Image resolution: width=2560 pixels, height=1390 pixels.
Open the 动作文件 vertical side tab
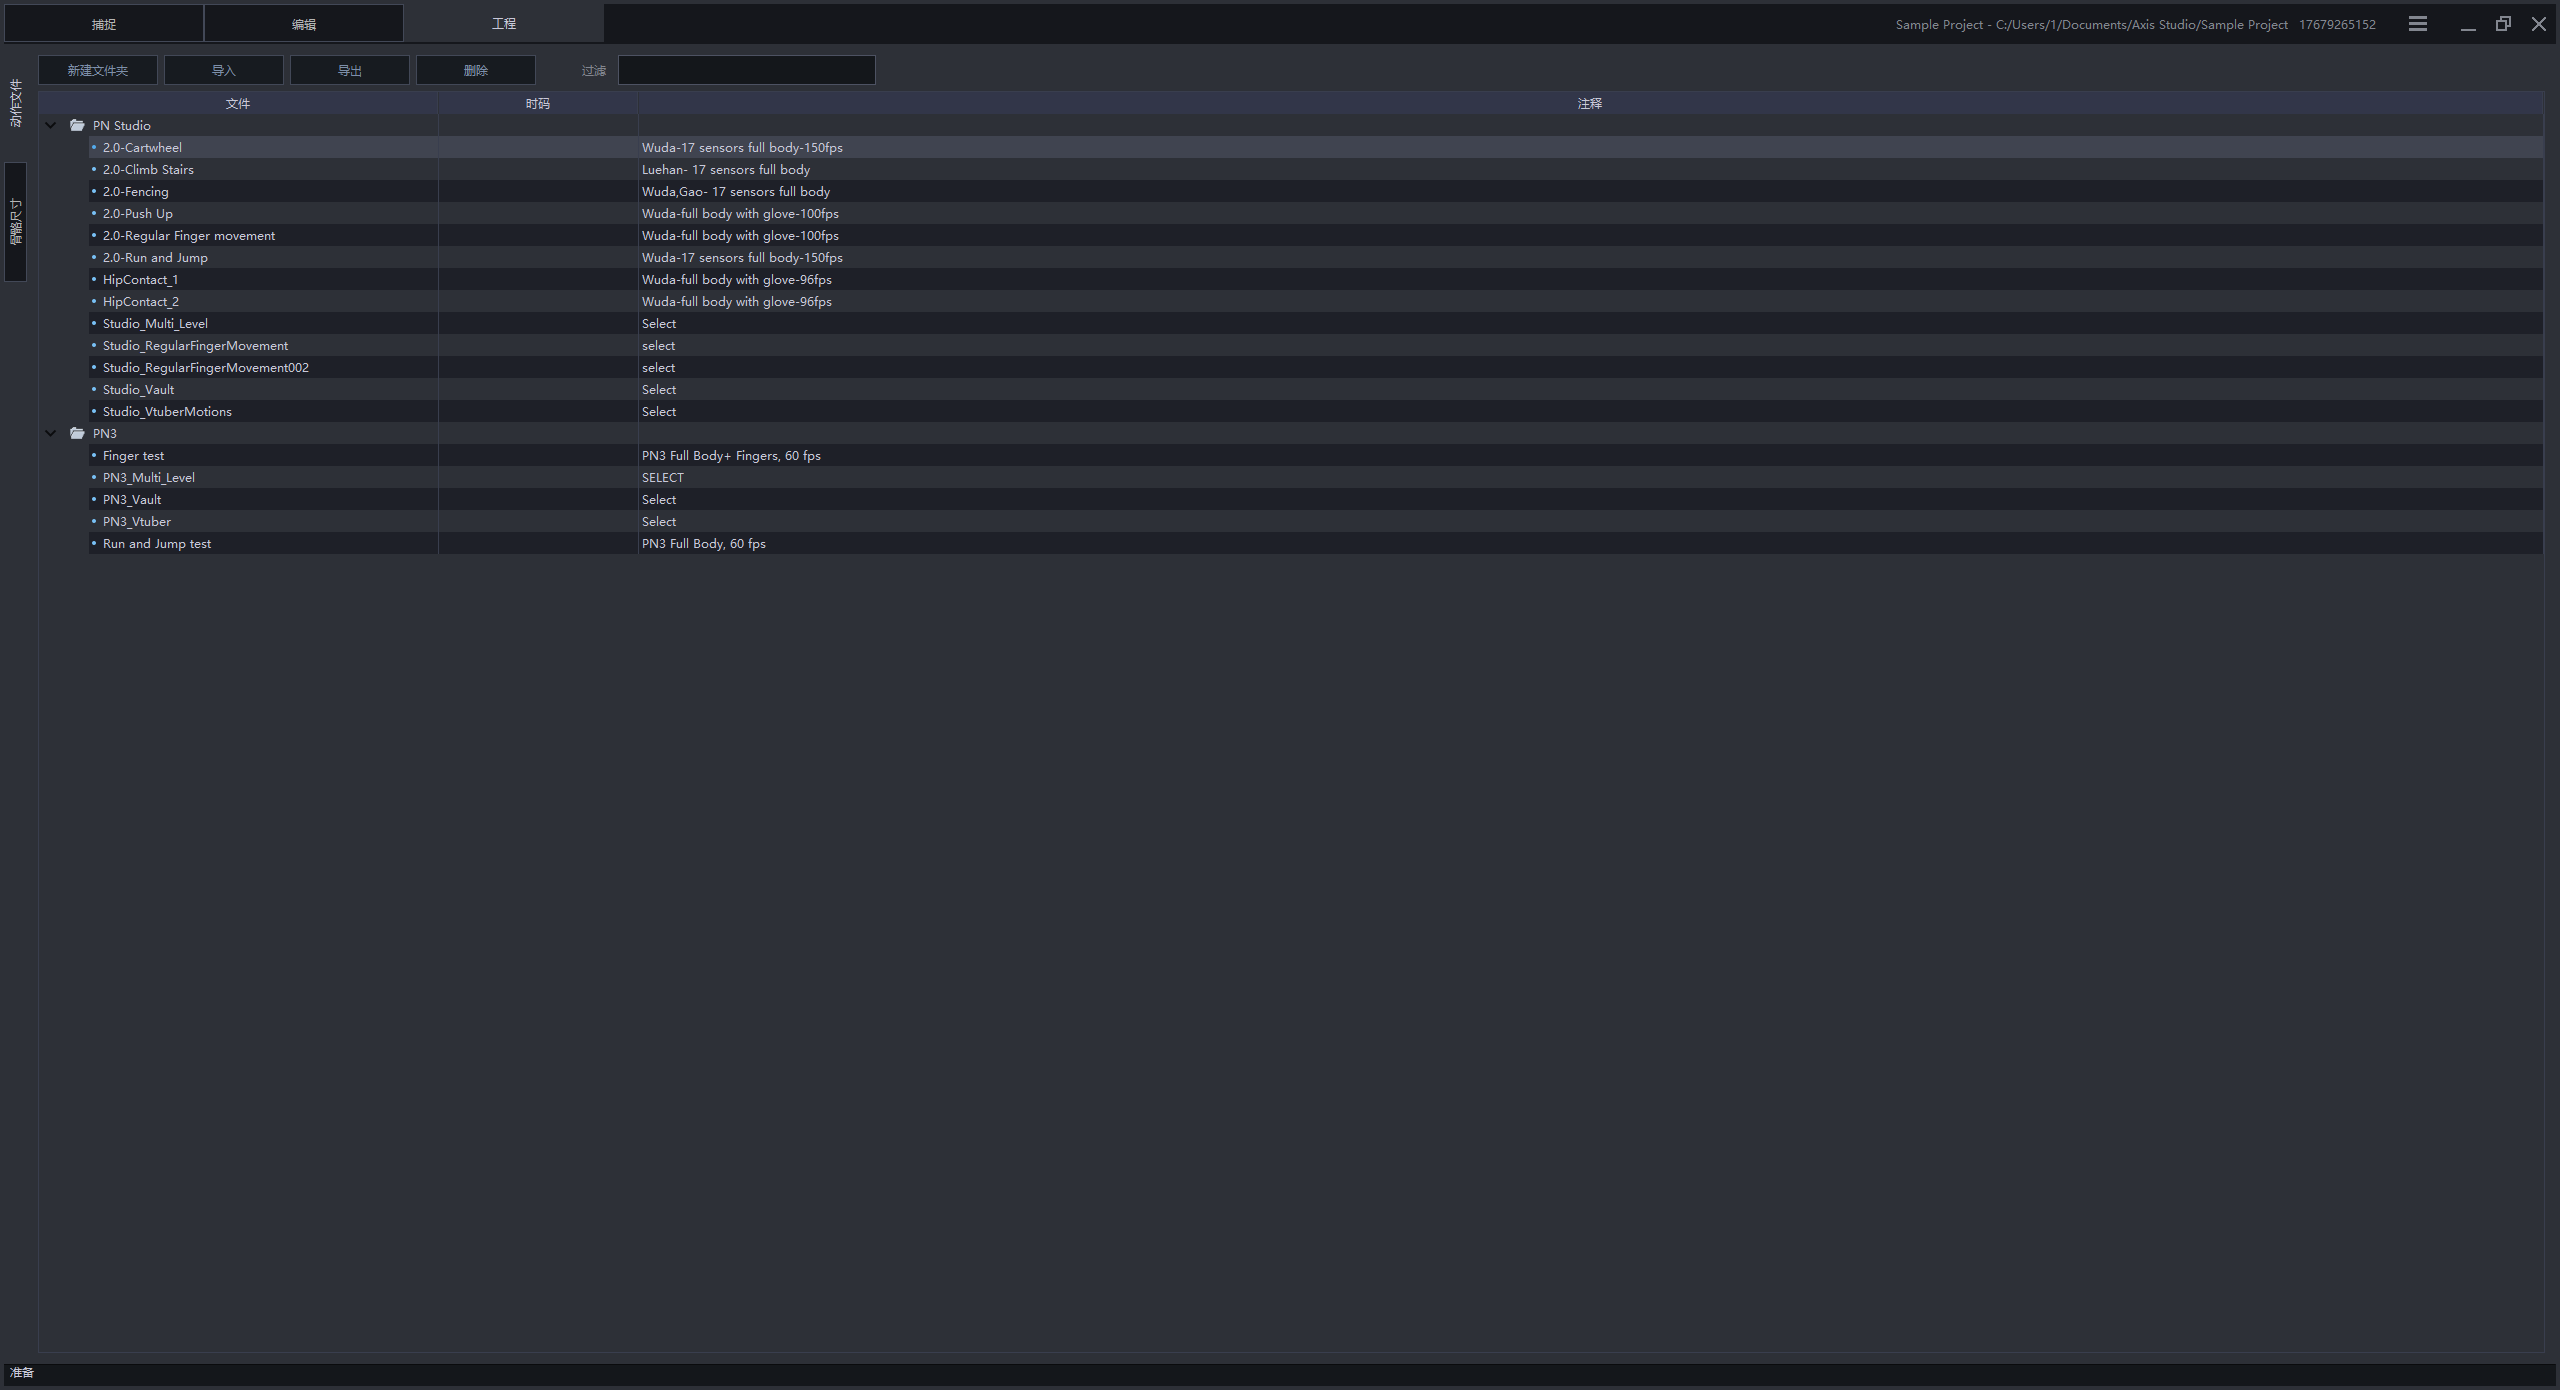[x=15, y=103]
